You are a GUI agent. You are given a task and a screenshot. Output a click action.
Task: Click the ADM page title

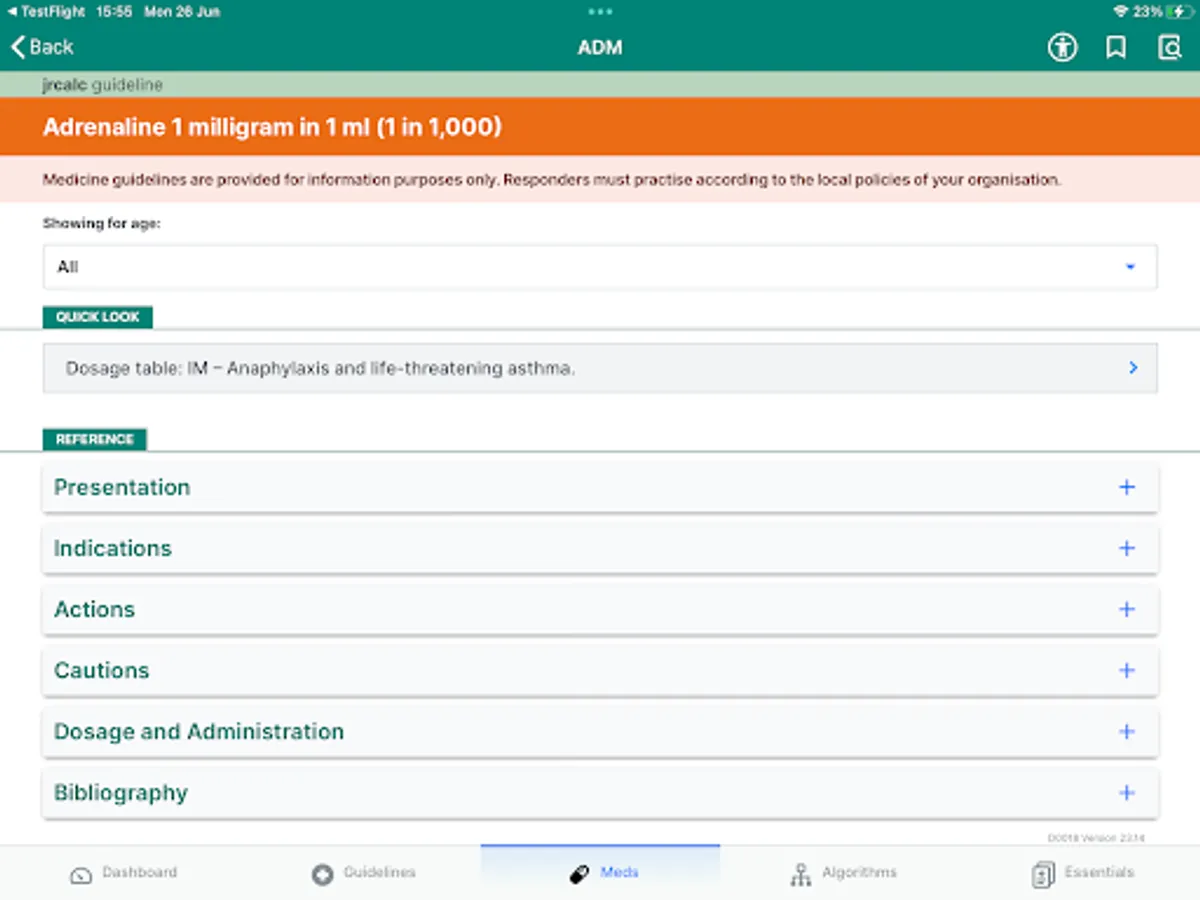(600, 47)
